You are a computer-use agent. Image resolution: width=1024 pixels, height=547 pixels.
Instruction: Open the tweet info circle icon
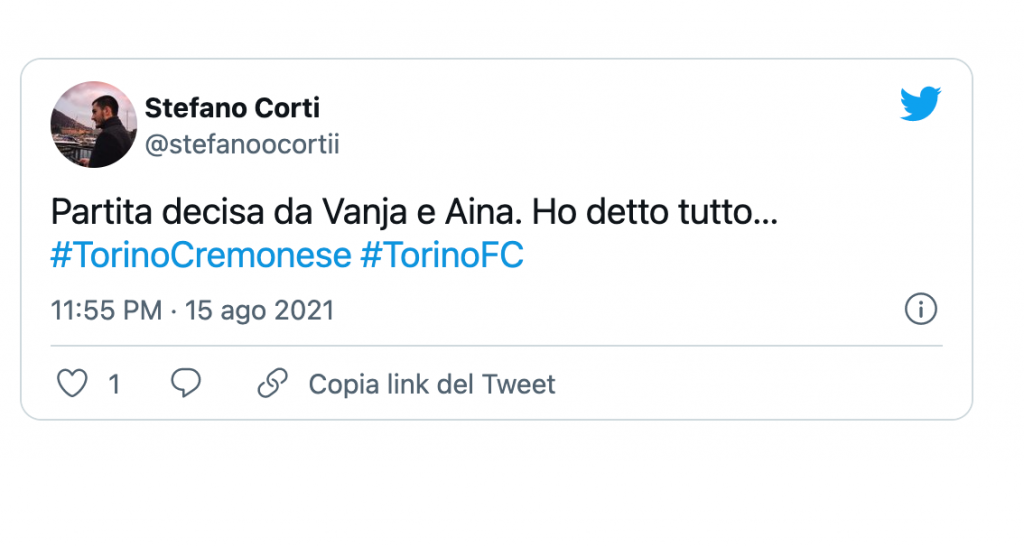[920, 310]
